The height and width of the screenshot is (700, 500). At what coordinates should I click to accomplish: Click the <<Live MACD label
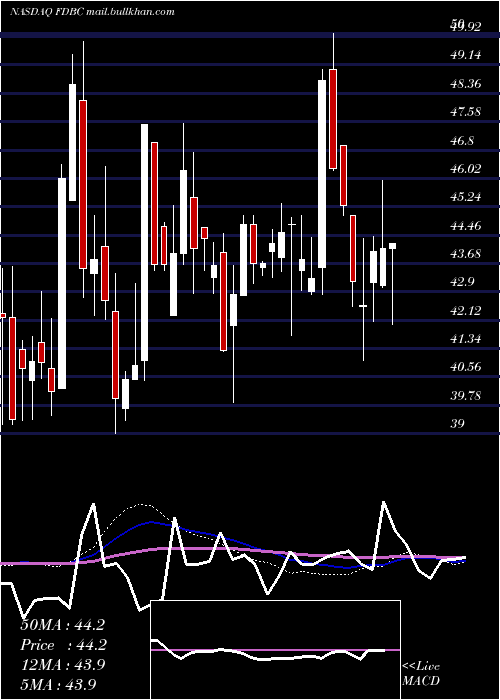421,673
